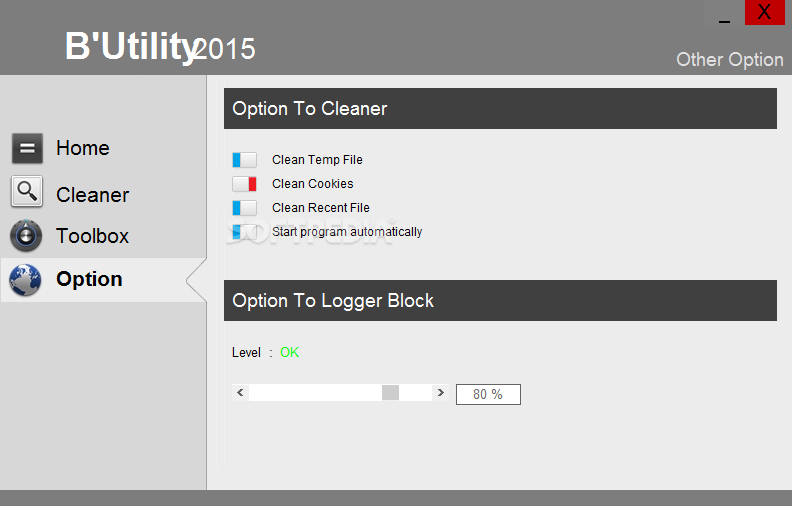Click the Cleaner magnifying glass icon

click(27, 192)
